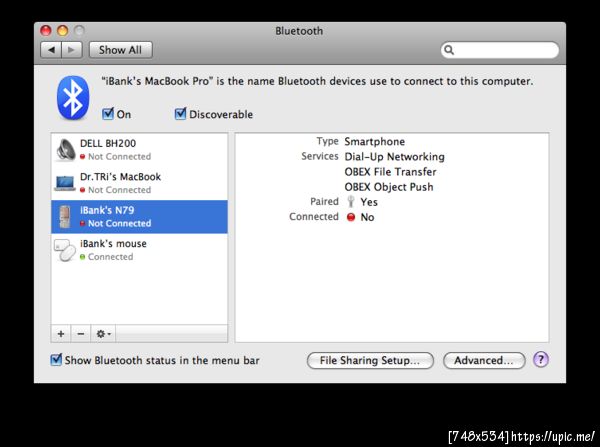Toggle the Bluetooth On checkbox

pyautogui.click(x=108, y=114)
